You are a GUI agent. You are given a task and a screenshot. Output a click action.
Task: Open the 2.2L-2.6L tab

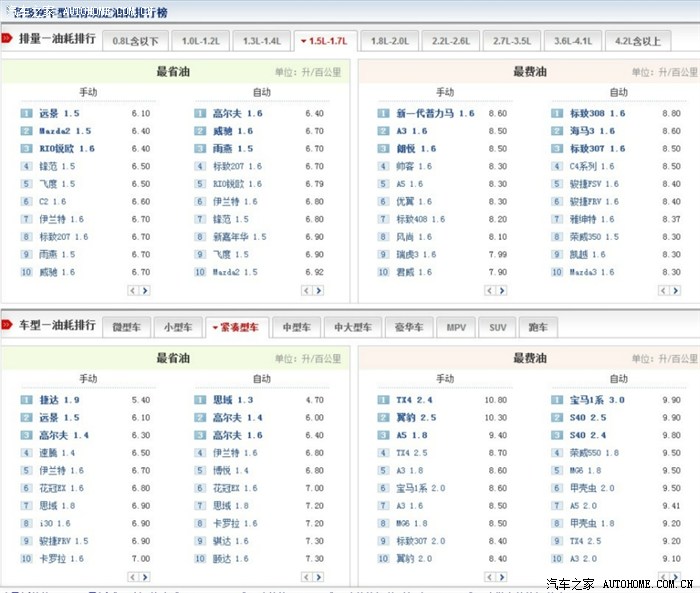point(451,41)
